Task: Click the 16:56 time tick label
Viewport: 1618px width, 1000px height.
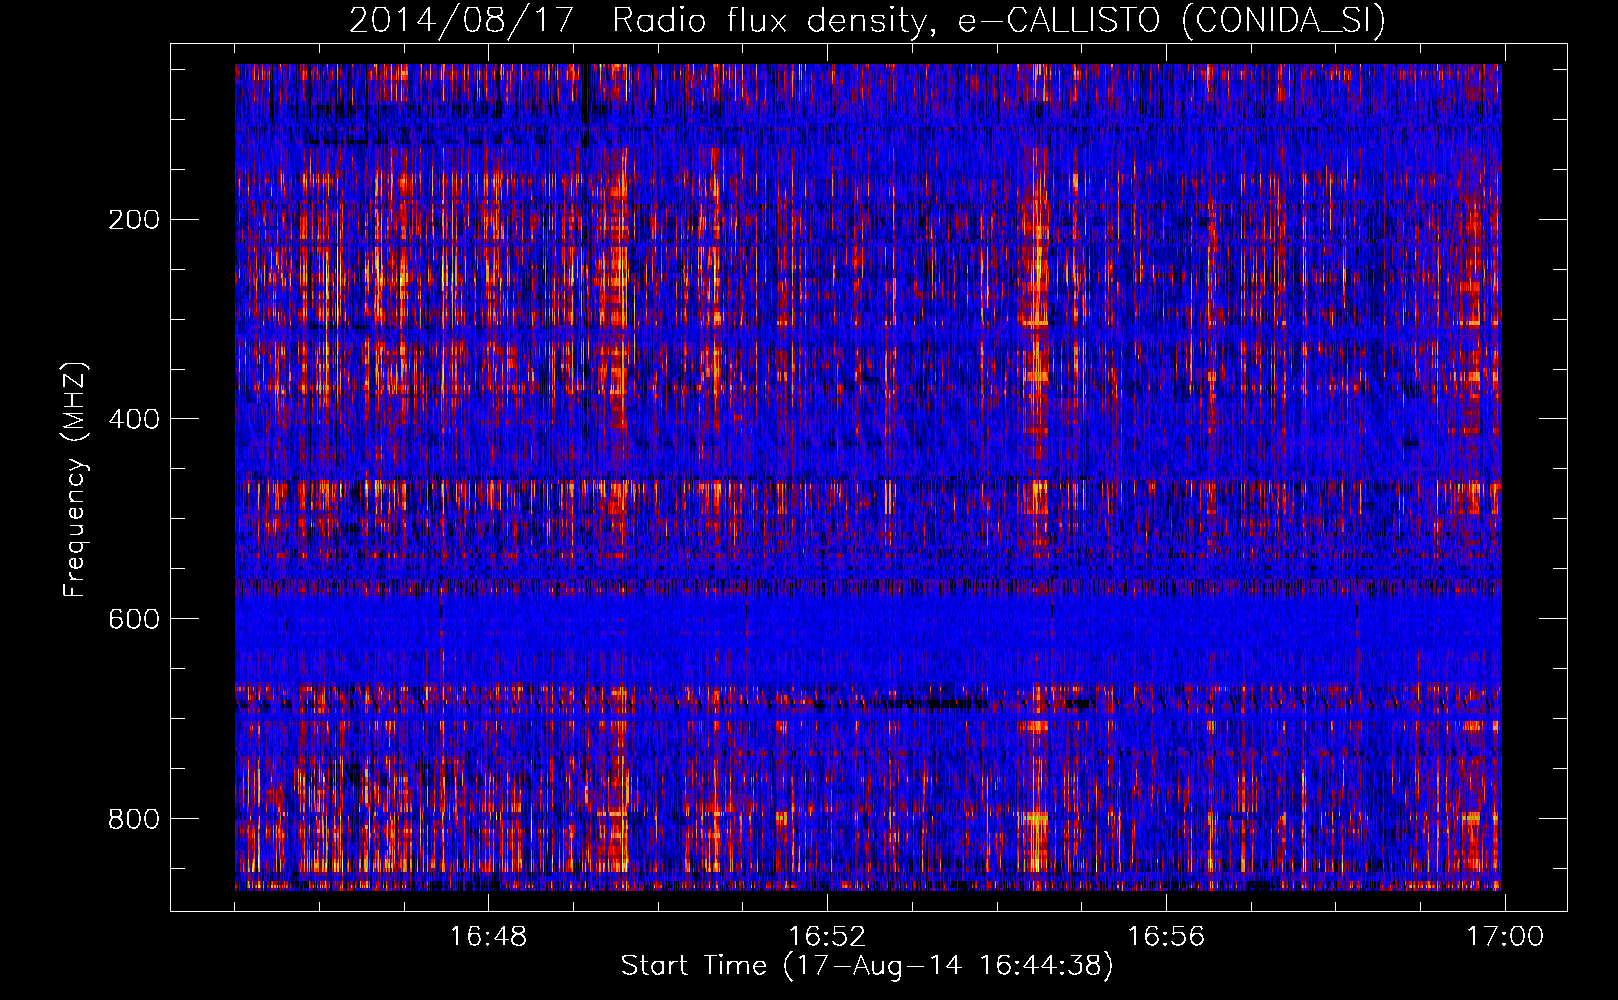Action: pyautogui.click(x=1166, y=937)
